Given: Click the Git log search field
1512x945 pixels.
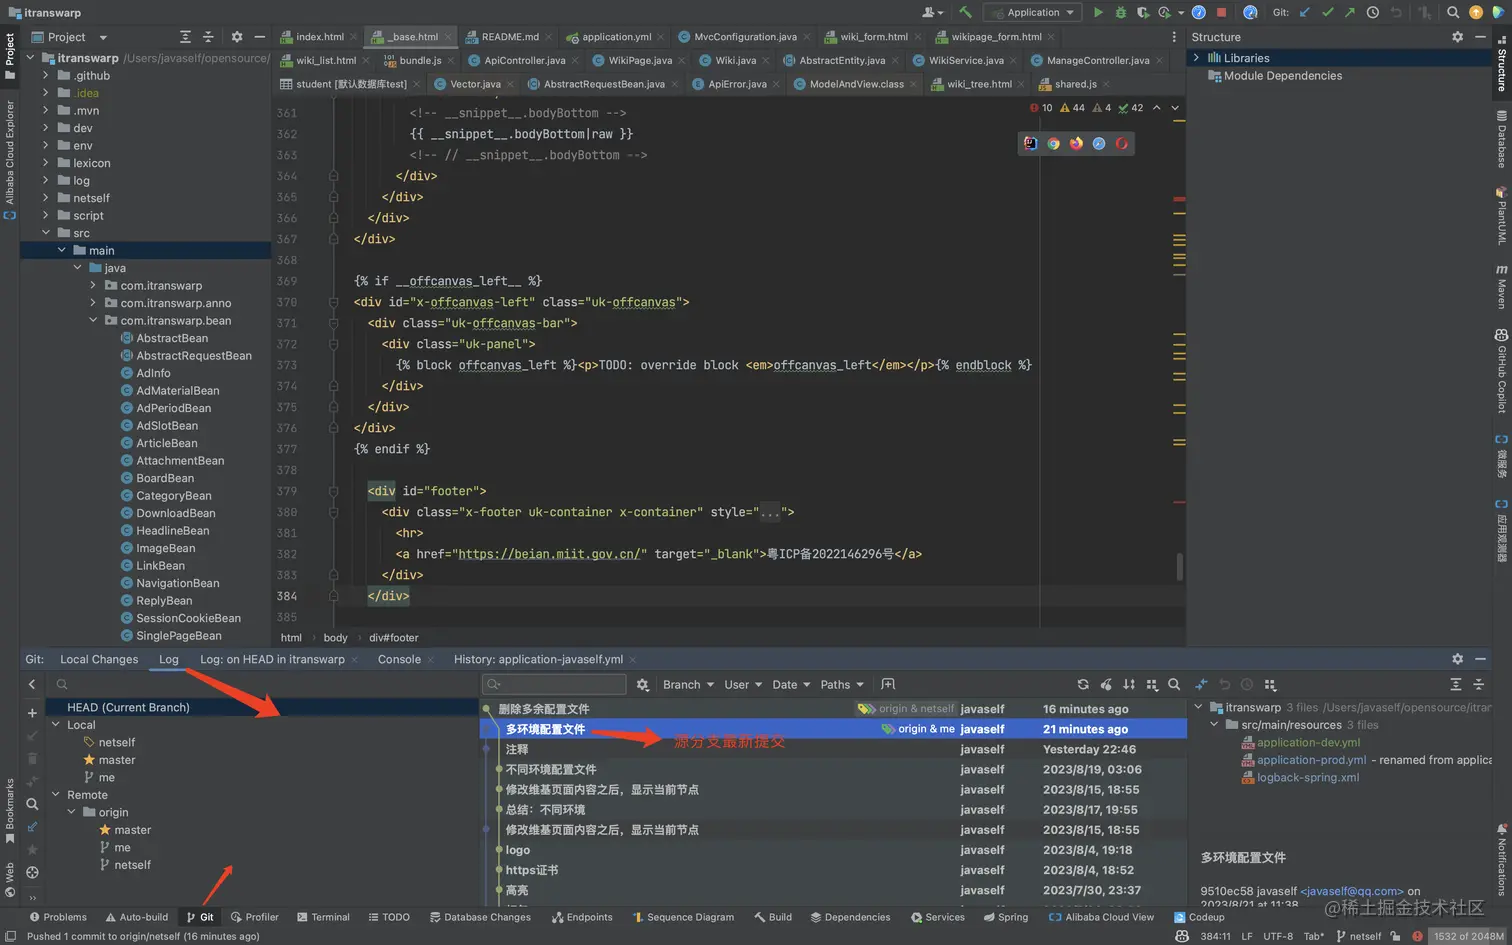Looking at the screenshot, I should [x=554, y=684].
